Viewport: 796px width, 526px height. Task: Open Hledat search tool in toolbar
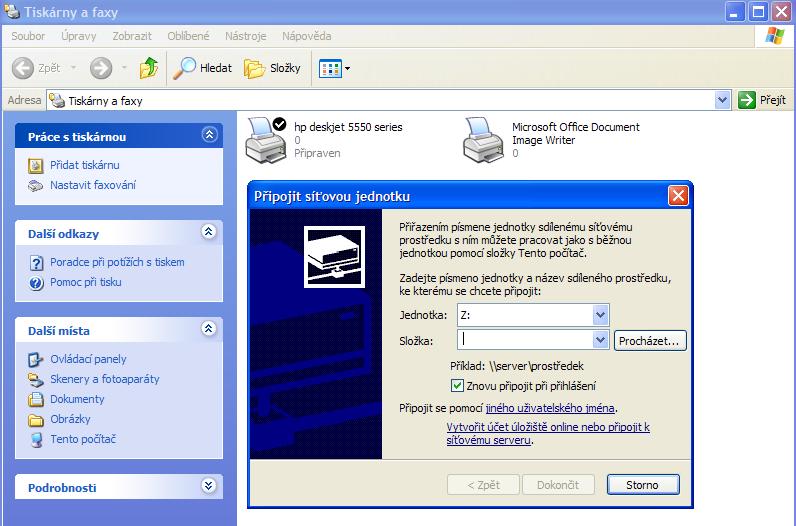click(x=203, y=68)
